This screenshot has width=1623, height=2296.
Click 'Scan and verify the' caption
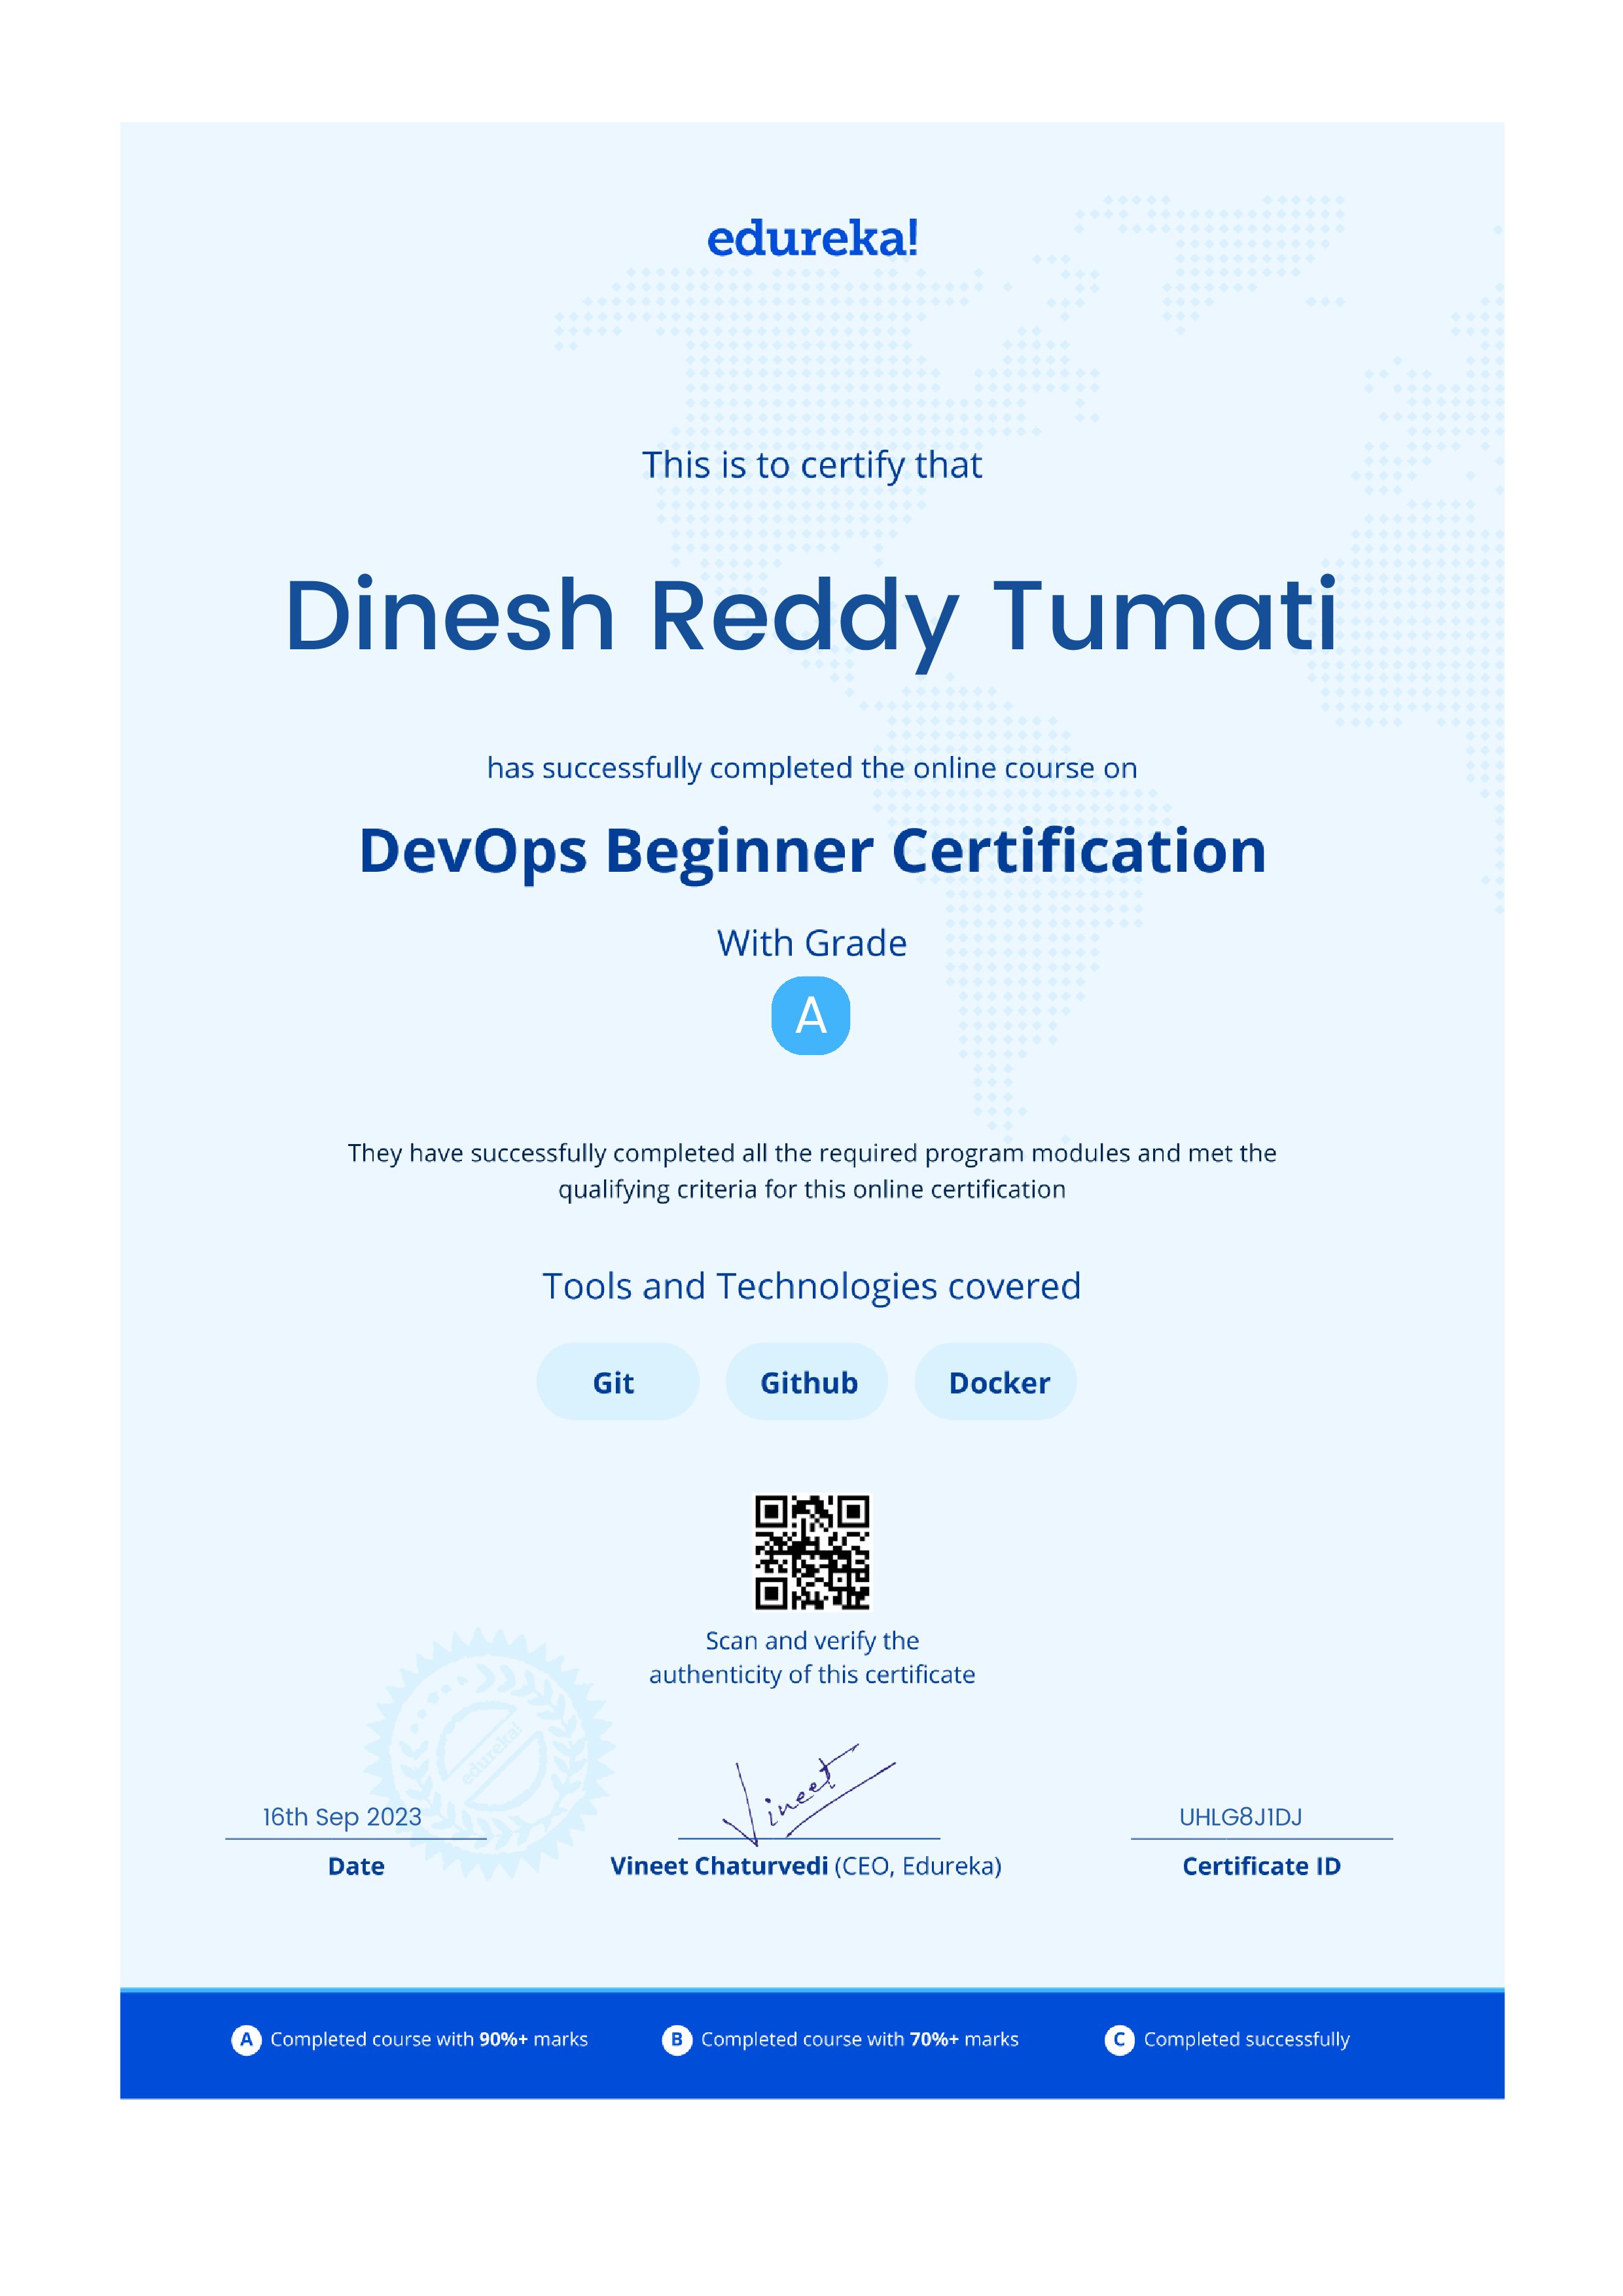(x=812, y=1641)
